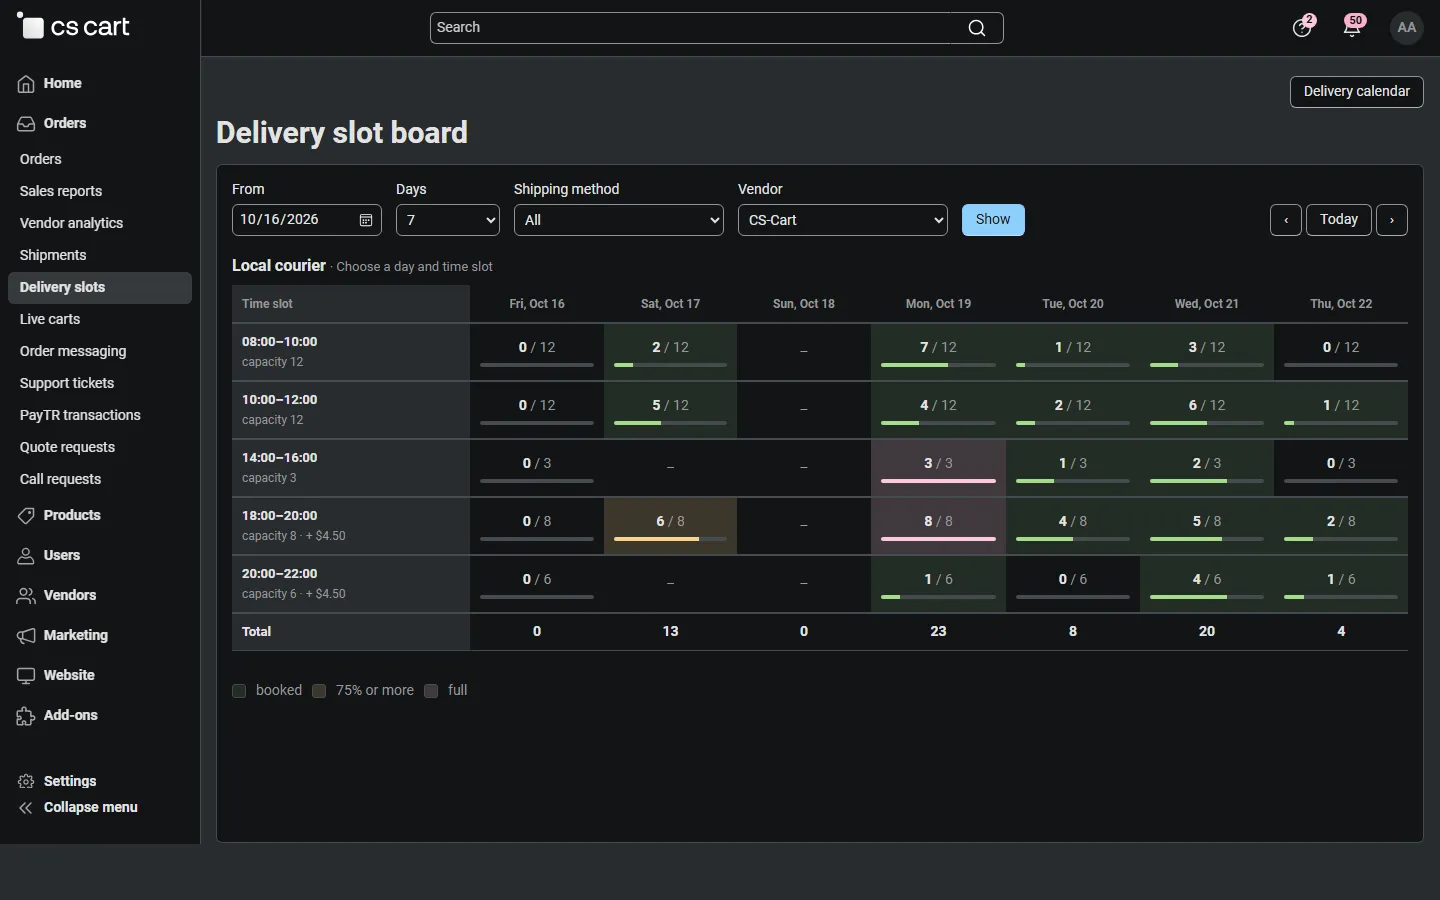The width and height of the screenshot is (1440, 900).
Task: Click the Marketing megaphone icon
Action: [x=26, y=636]
